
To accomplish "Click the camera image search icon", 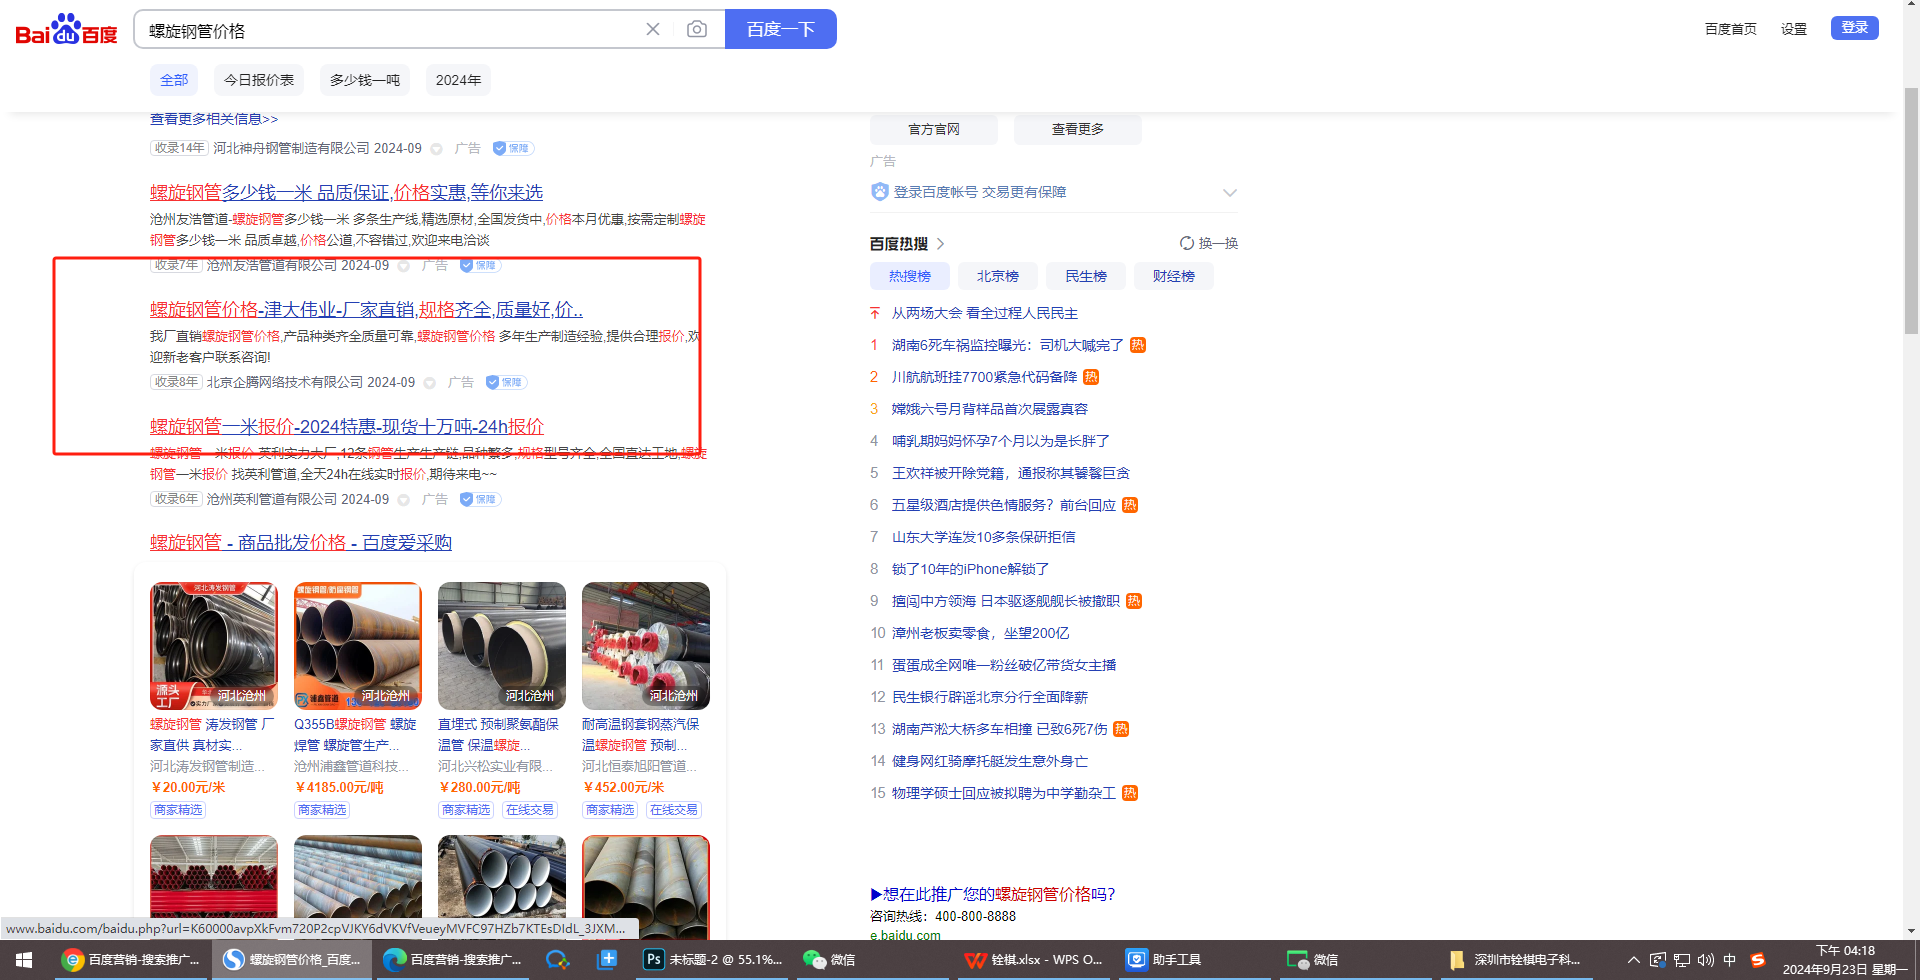I will [697, 30].
